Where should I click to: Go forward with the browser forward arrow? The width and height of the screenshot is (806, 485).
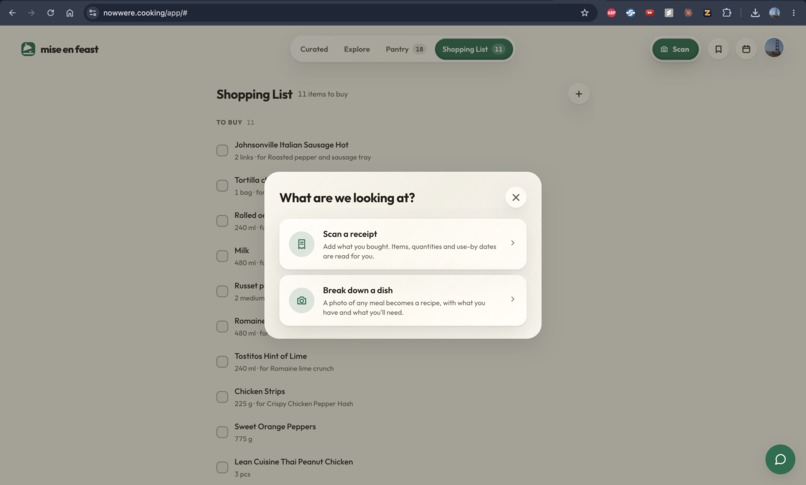click(31, 13)
